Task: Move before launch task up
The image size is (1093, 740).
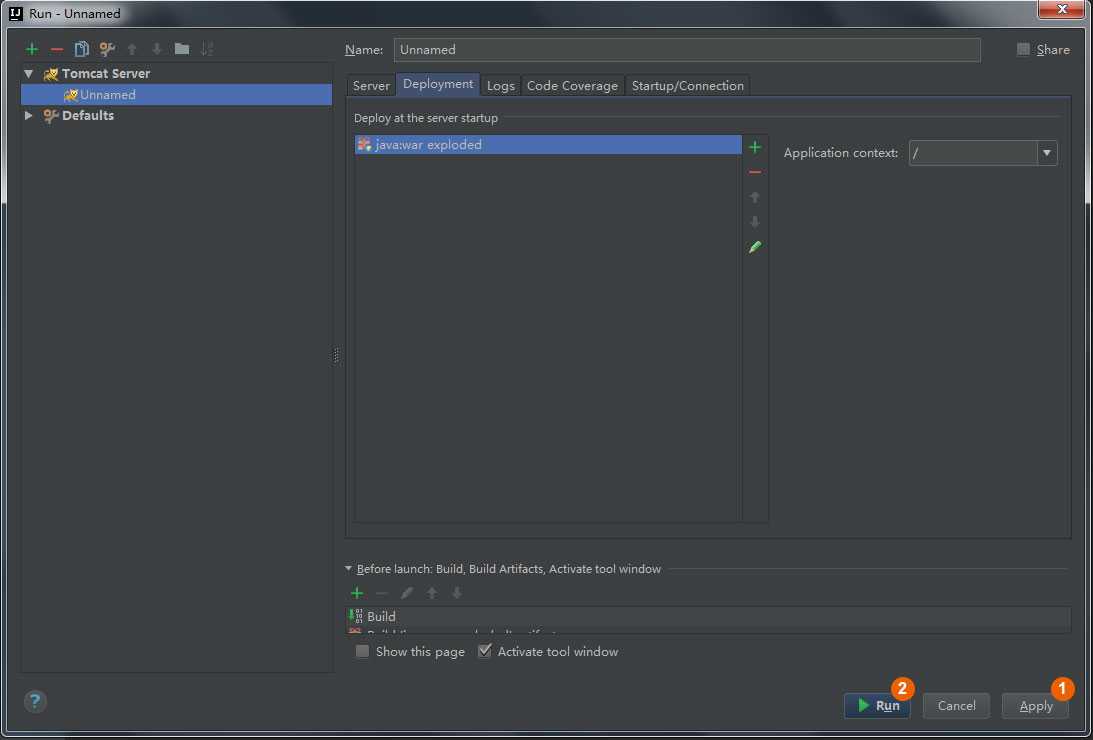Action: pos(432,593)
